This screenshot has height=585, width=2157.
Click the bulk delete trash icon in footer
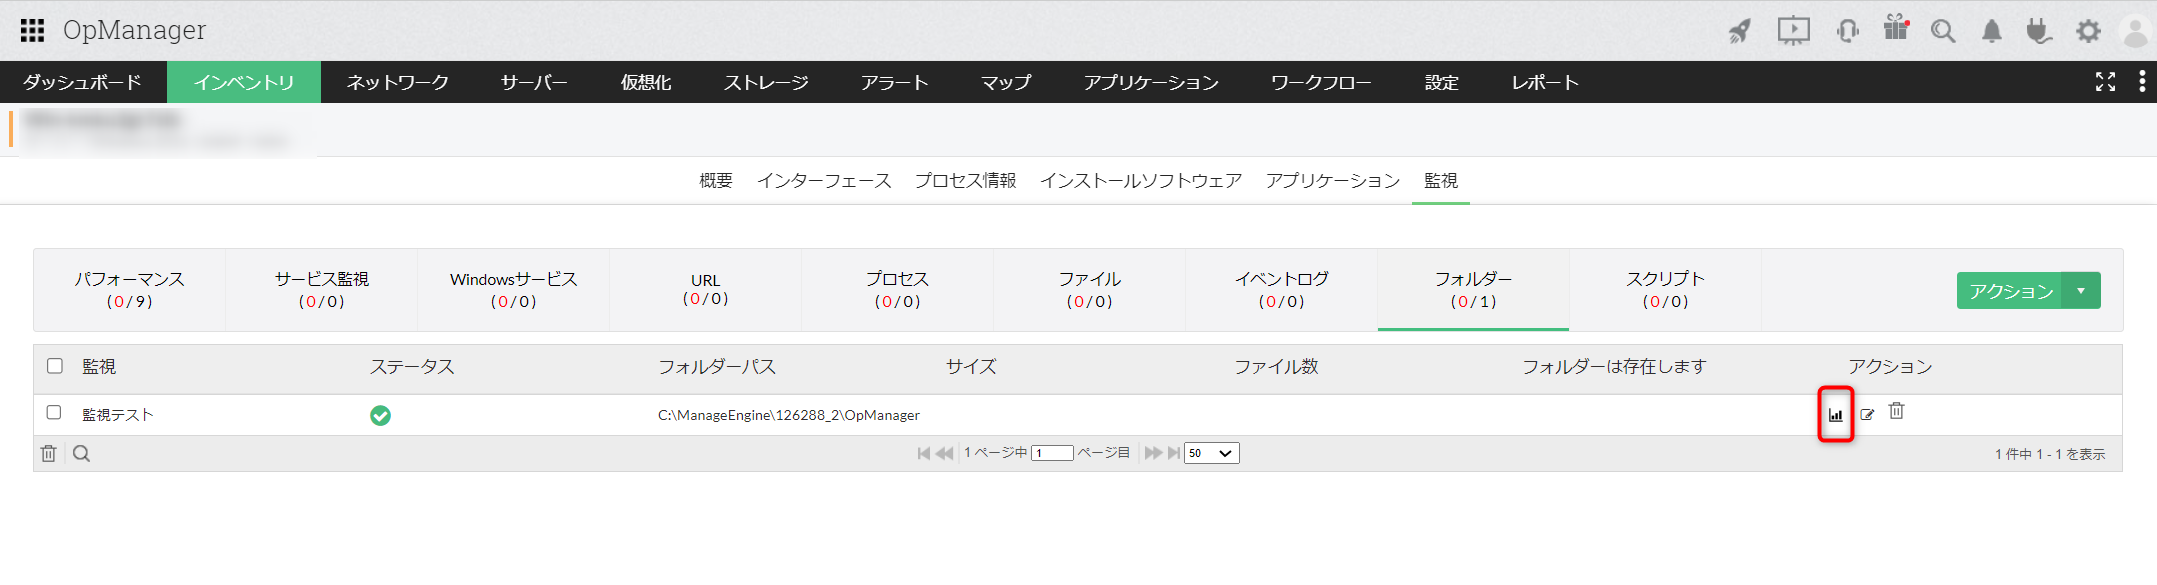[48, 453]
